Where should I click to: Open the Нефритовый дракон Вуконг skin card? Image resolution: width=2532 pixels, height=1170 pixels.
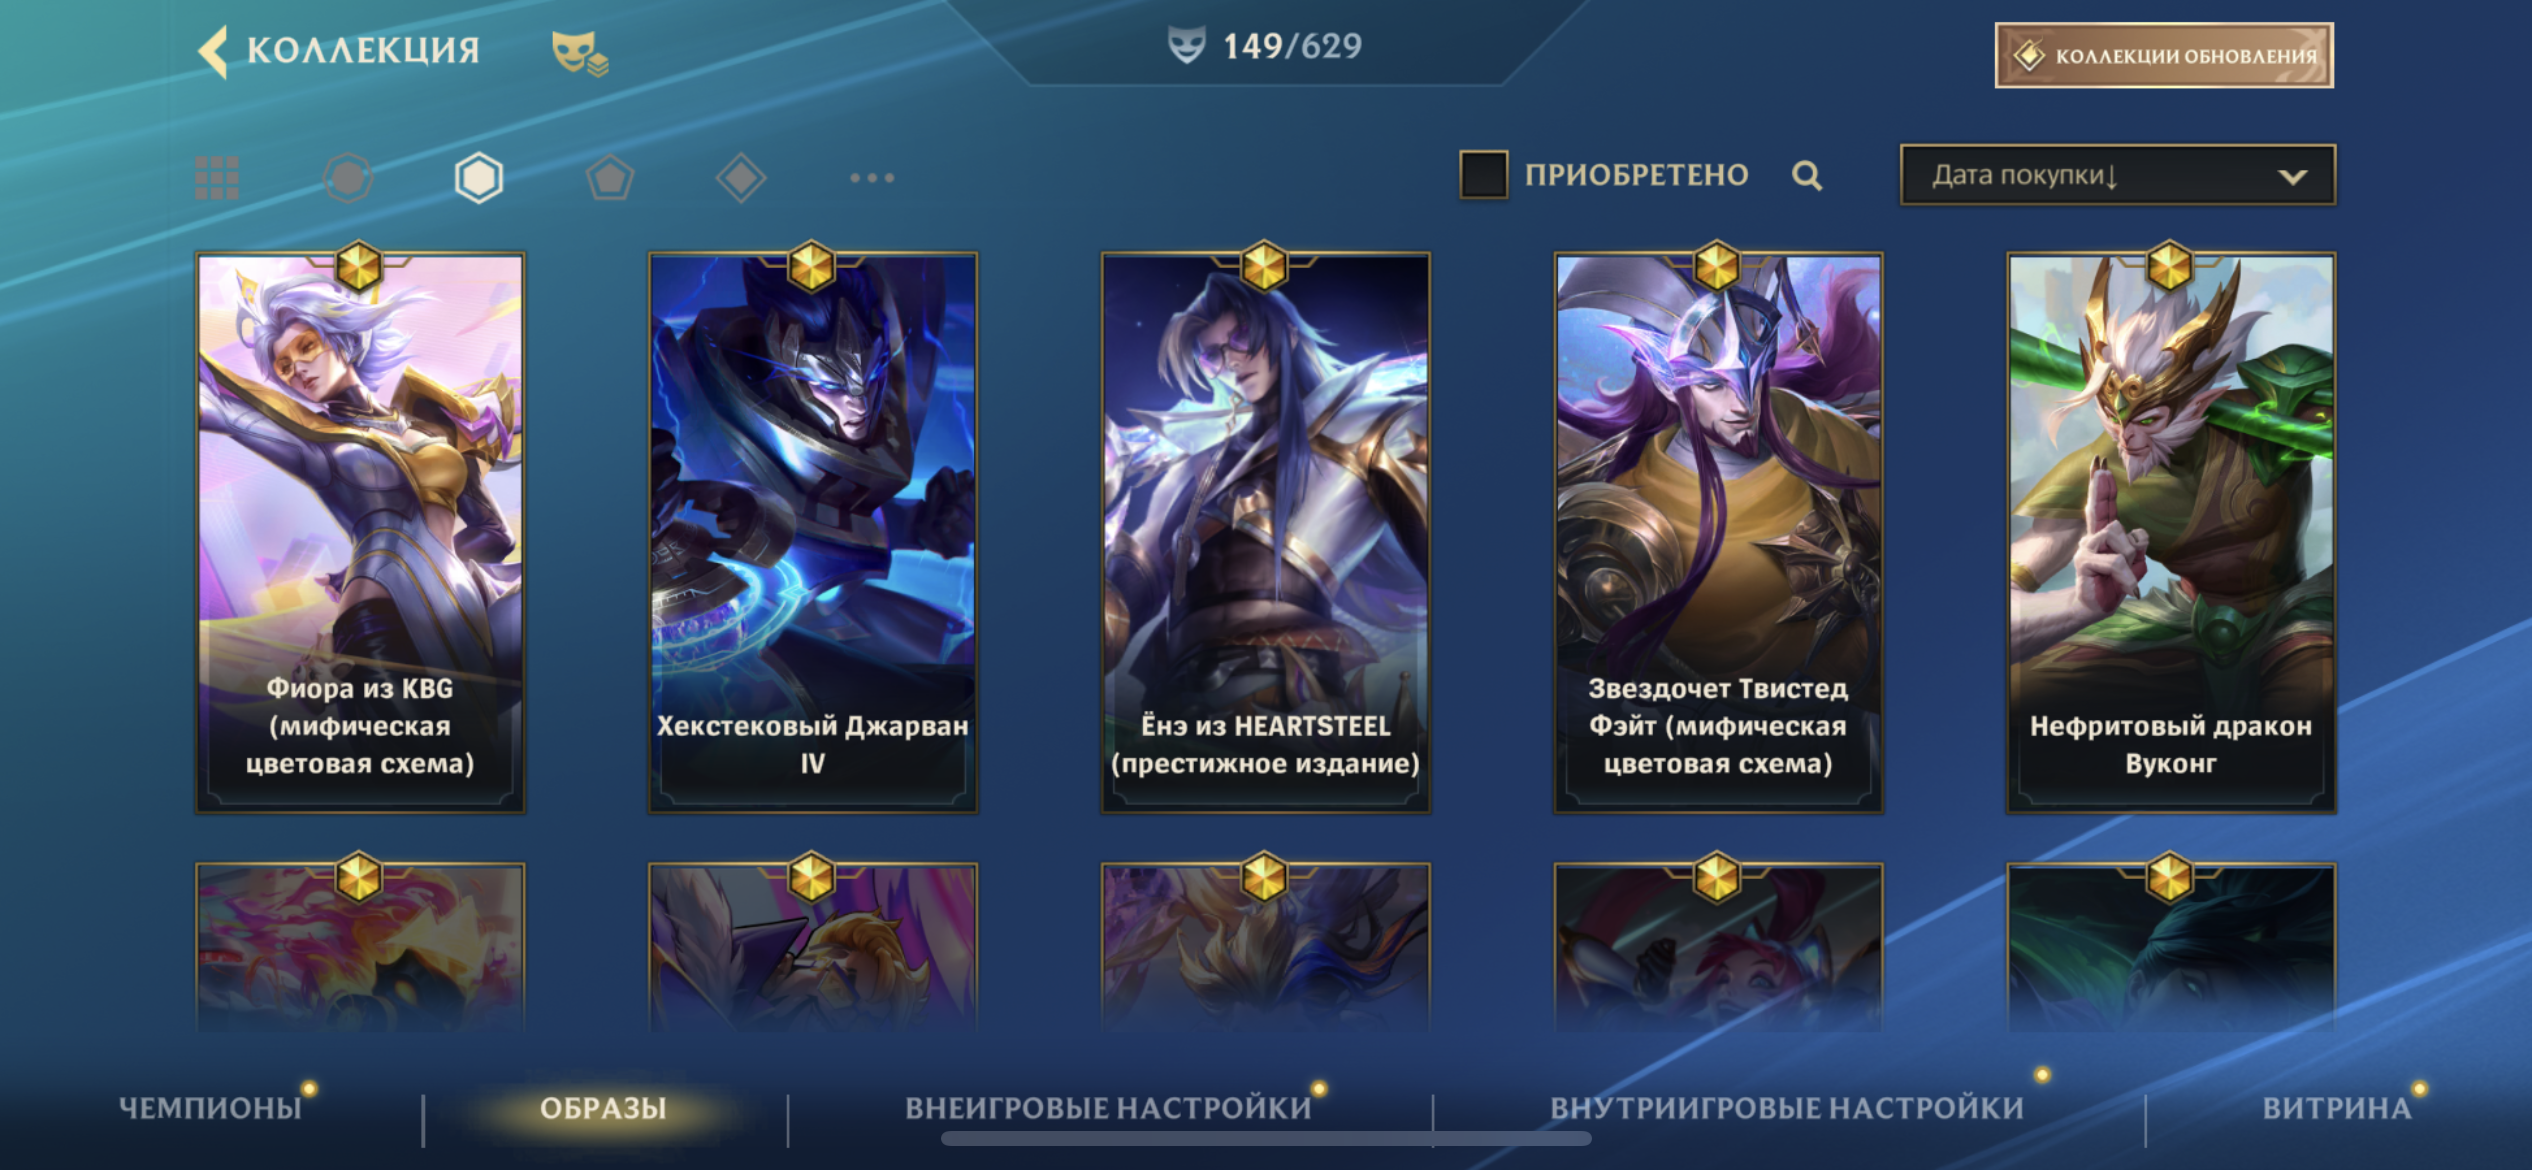coord(2171,531)
